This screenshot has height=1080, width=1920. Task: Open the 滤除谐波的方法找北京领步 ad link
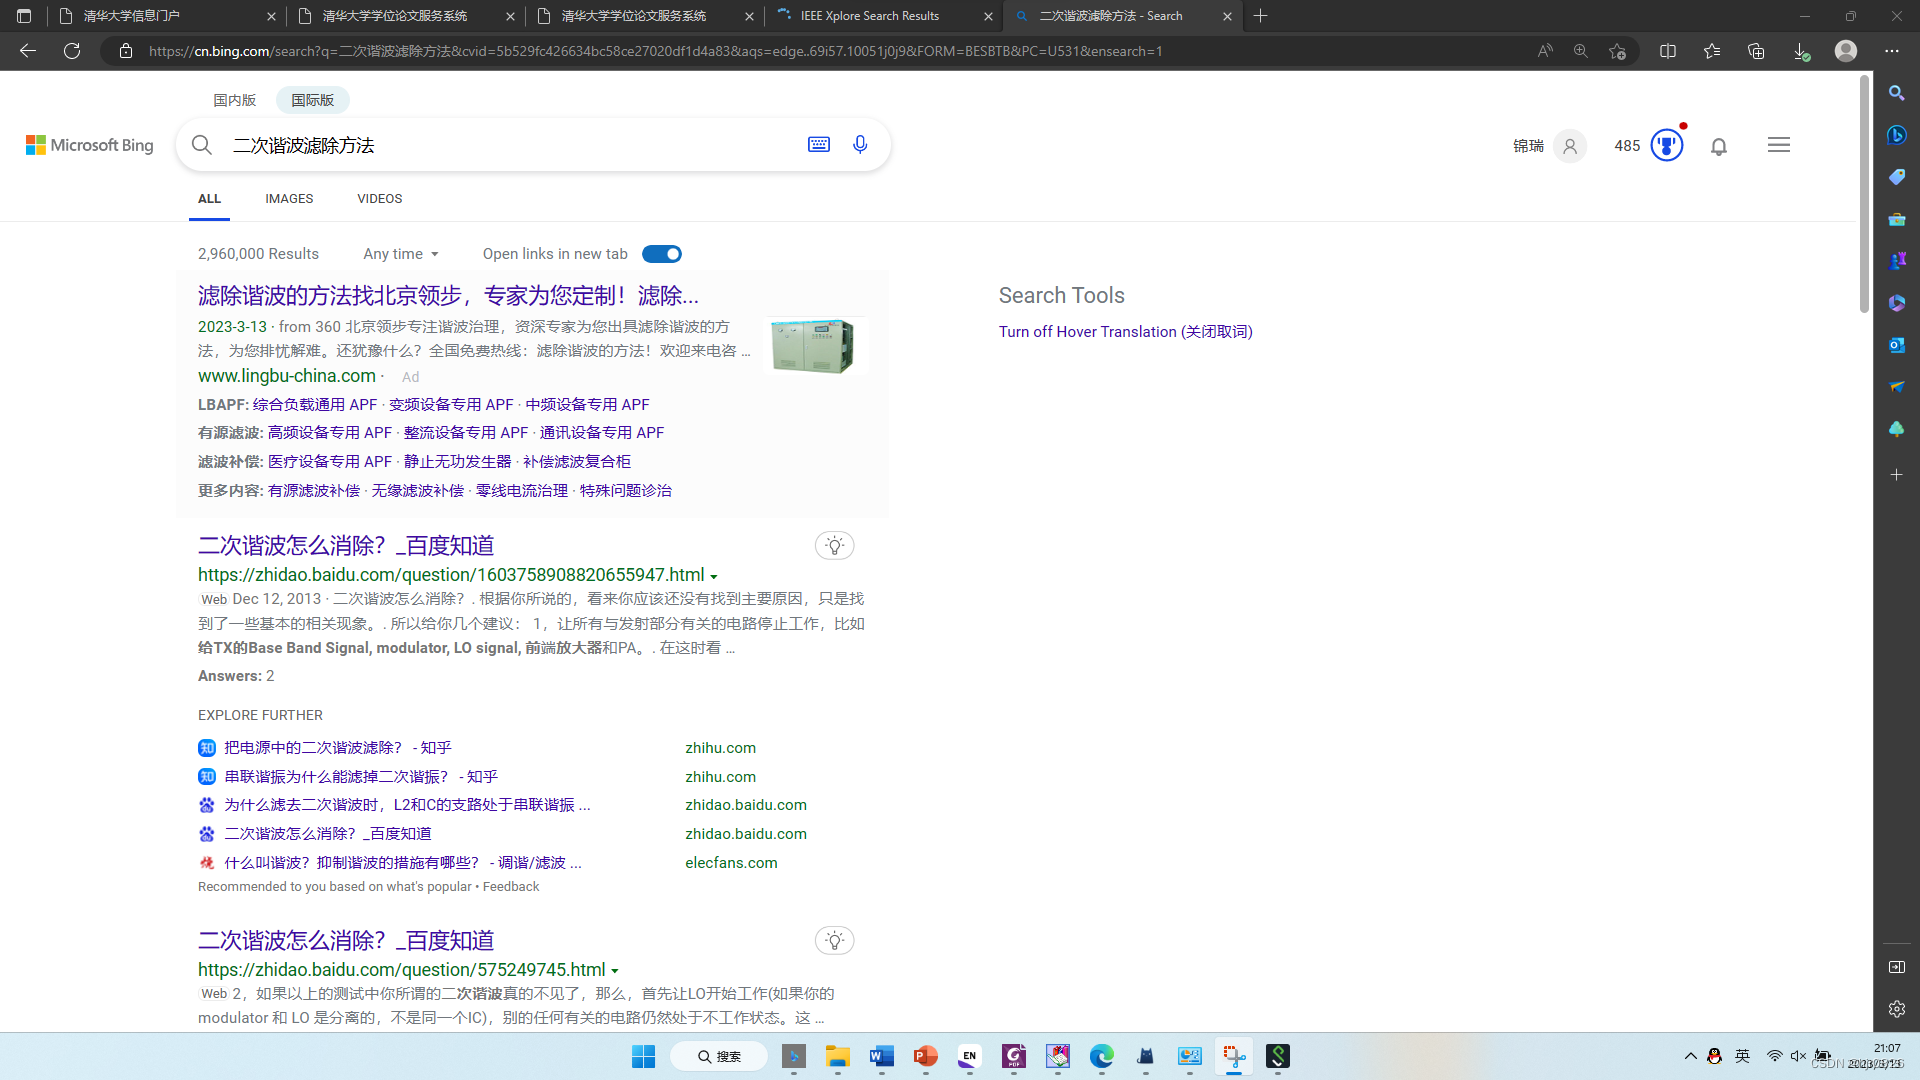tap(448, 296)
